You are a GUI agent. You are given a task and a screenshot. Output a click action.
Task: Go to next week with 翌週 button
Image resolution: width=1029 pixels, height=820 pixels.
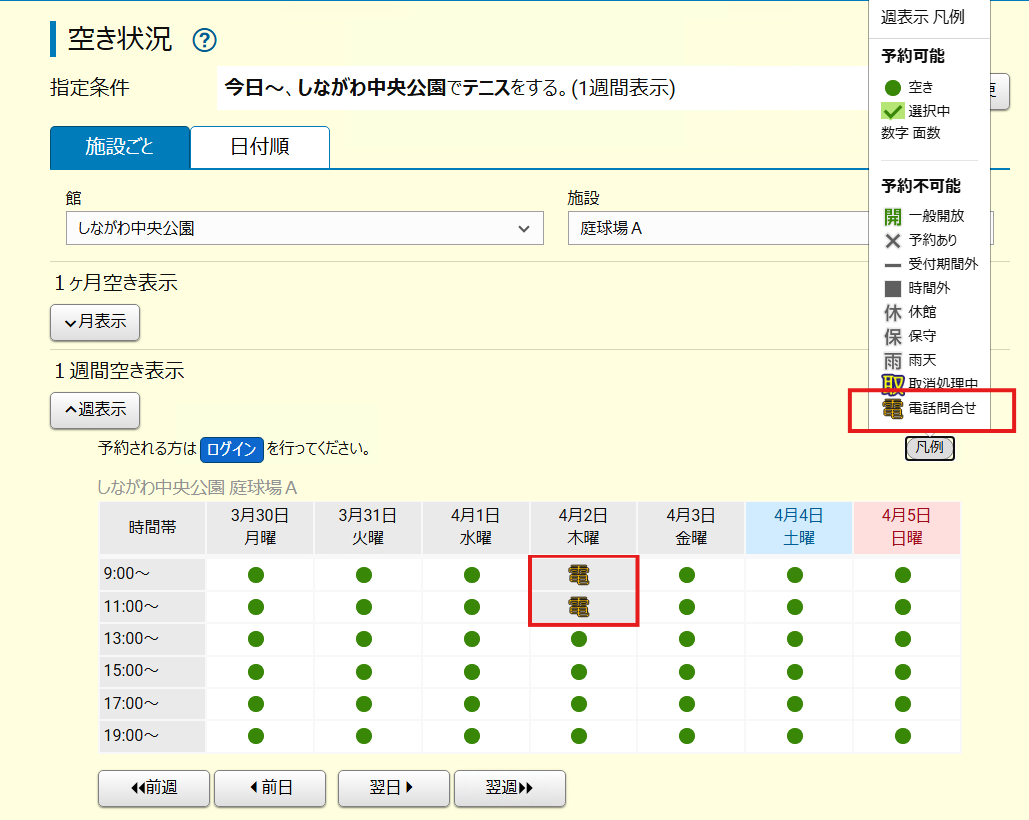click(509, 788)
